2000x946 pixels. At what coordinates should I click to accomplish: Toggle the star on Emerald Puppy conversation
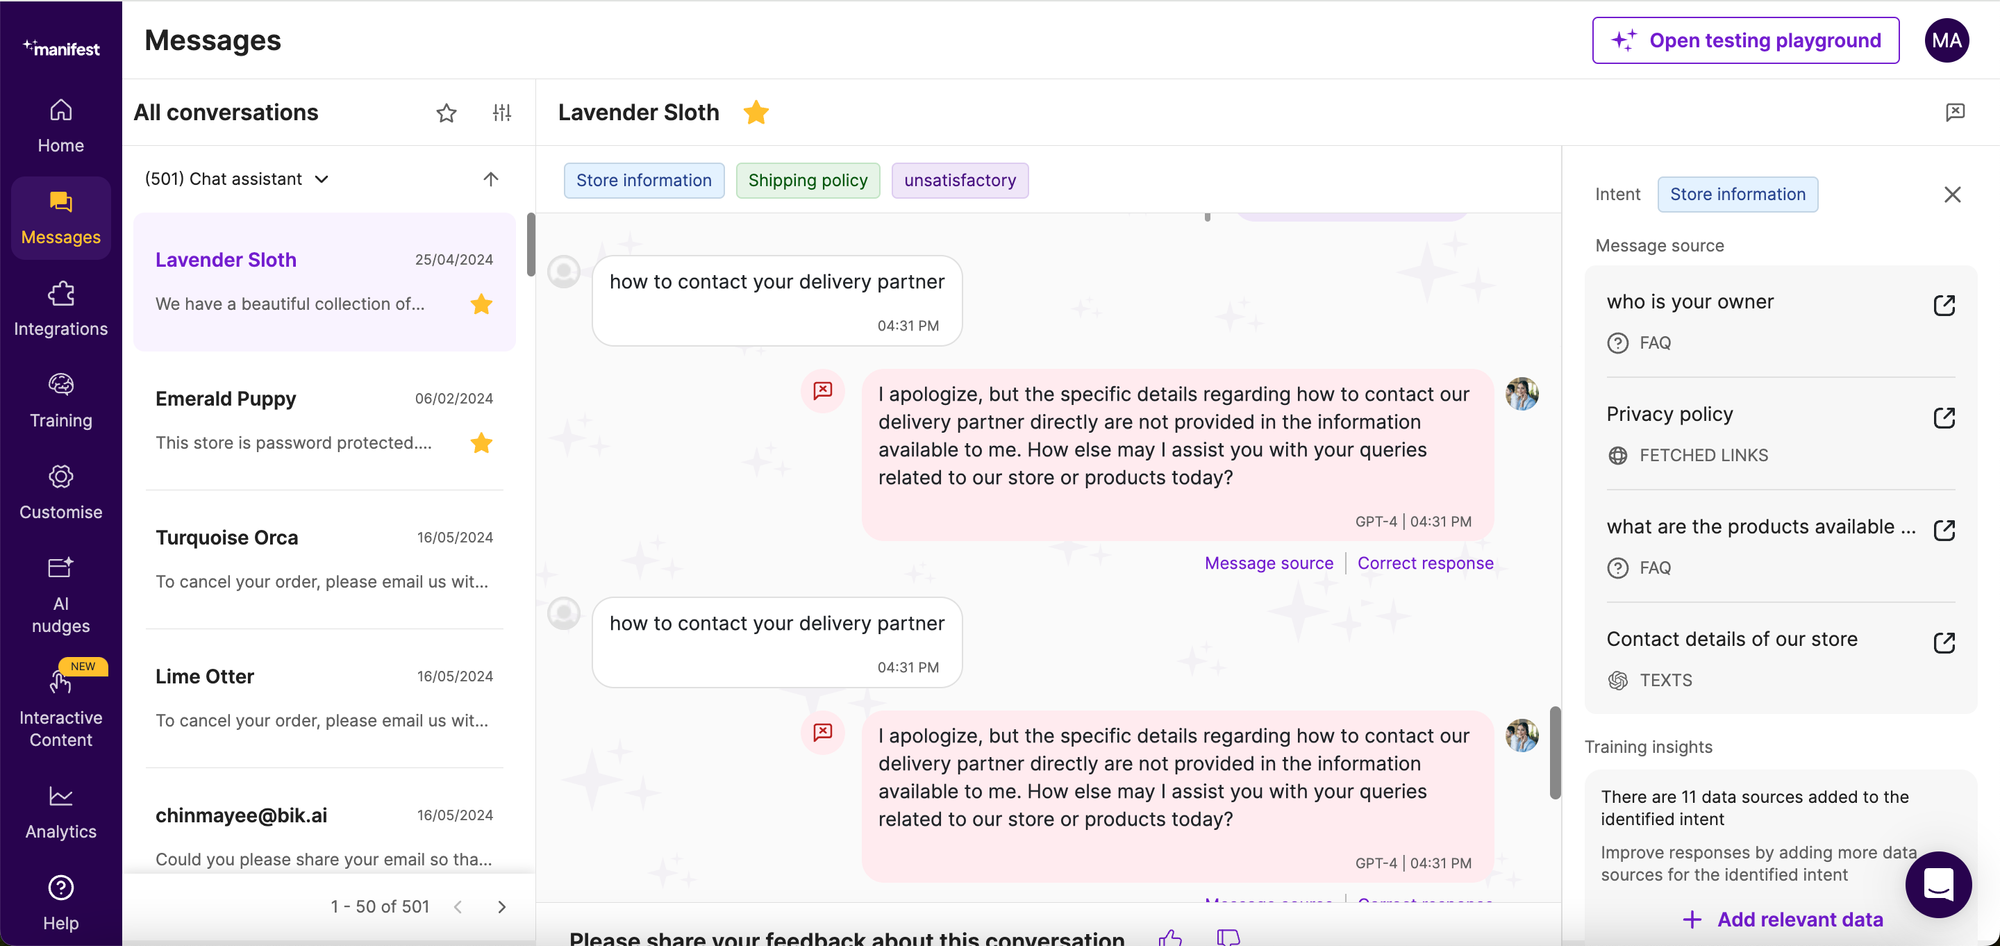point(481,442)
